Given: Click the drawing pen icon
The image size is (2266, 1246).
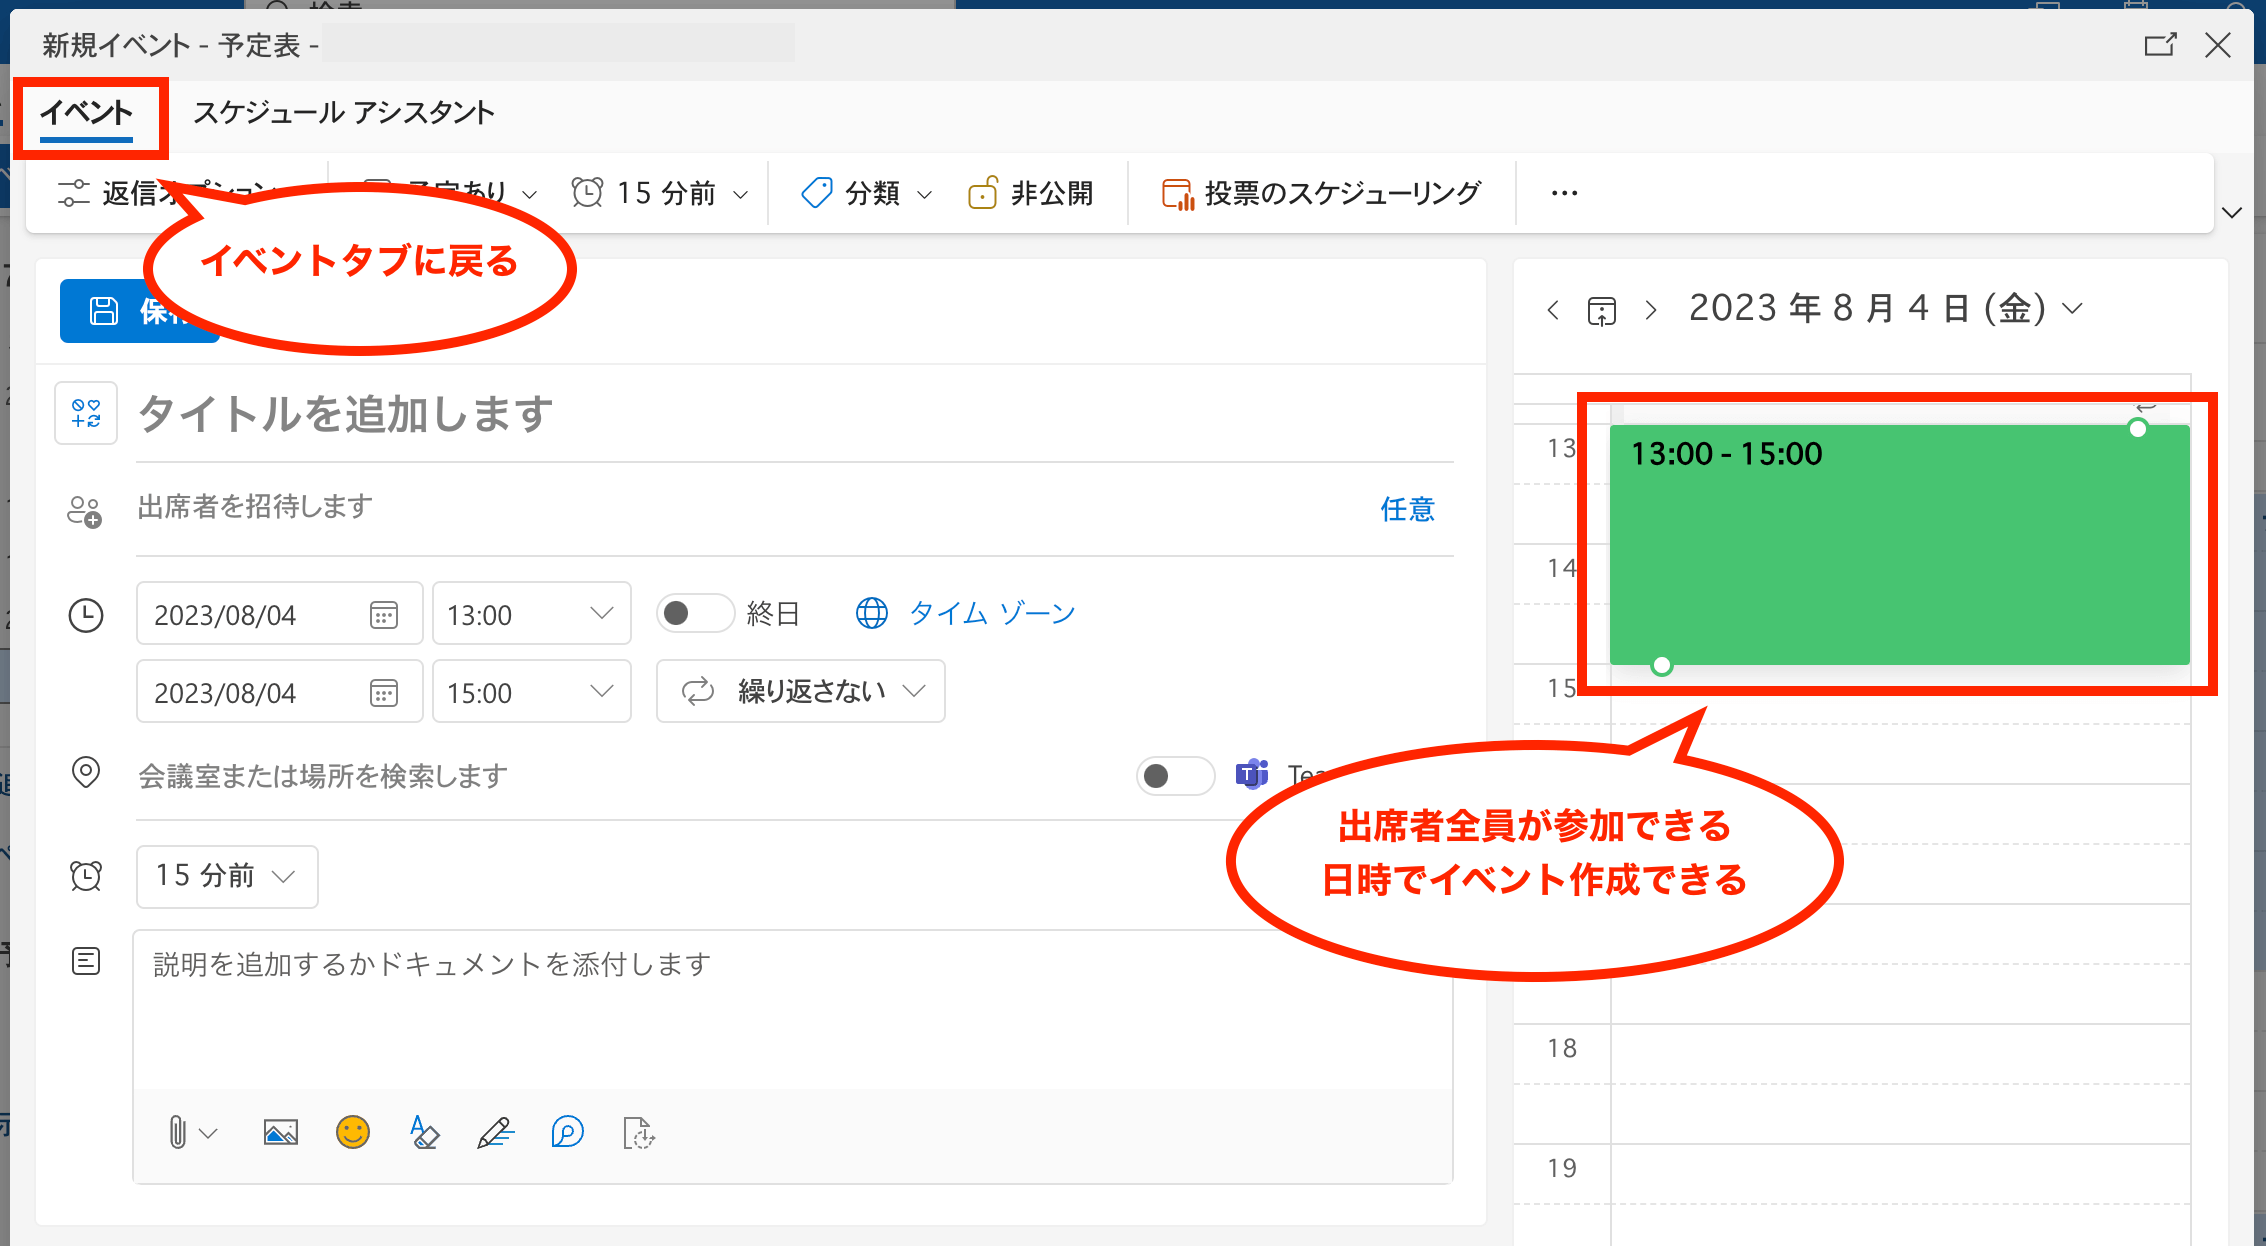Looking at the screenshot, I should [x=495, y=1133].
